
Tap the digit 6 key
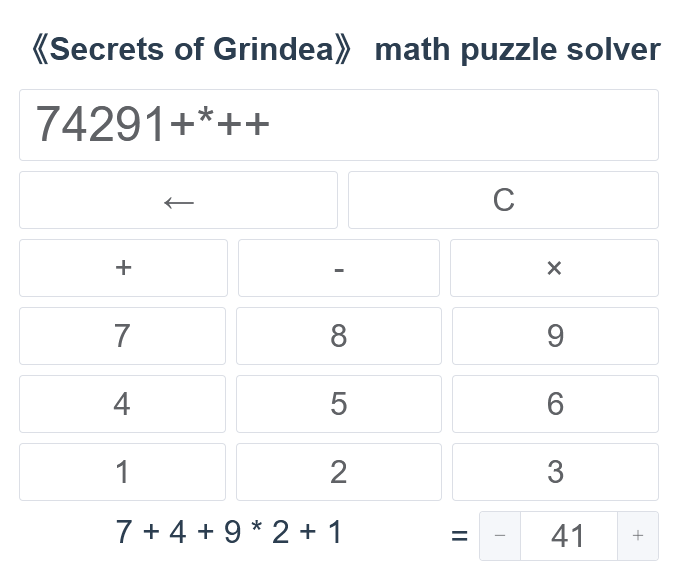[x=555, y=404]
